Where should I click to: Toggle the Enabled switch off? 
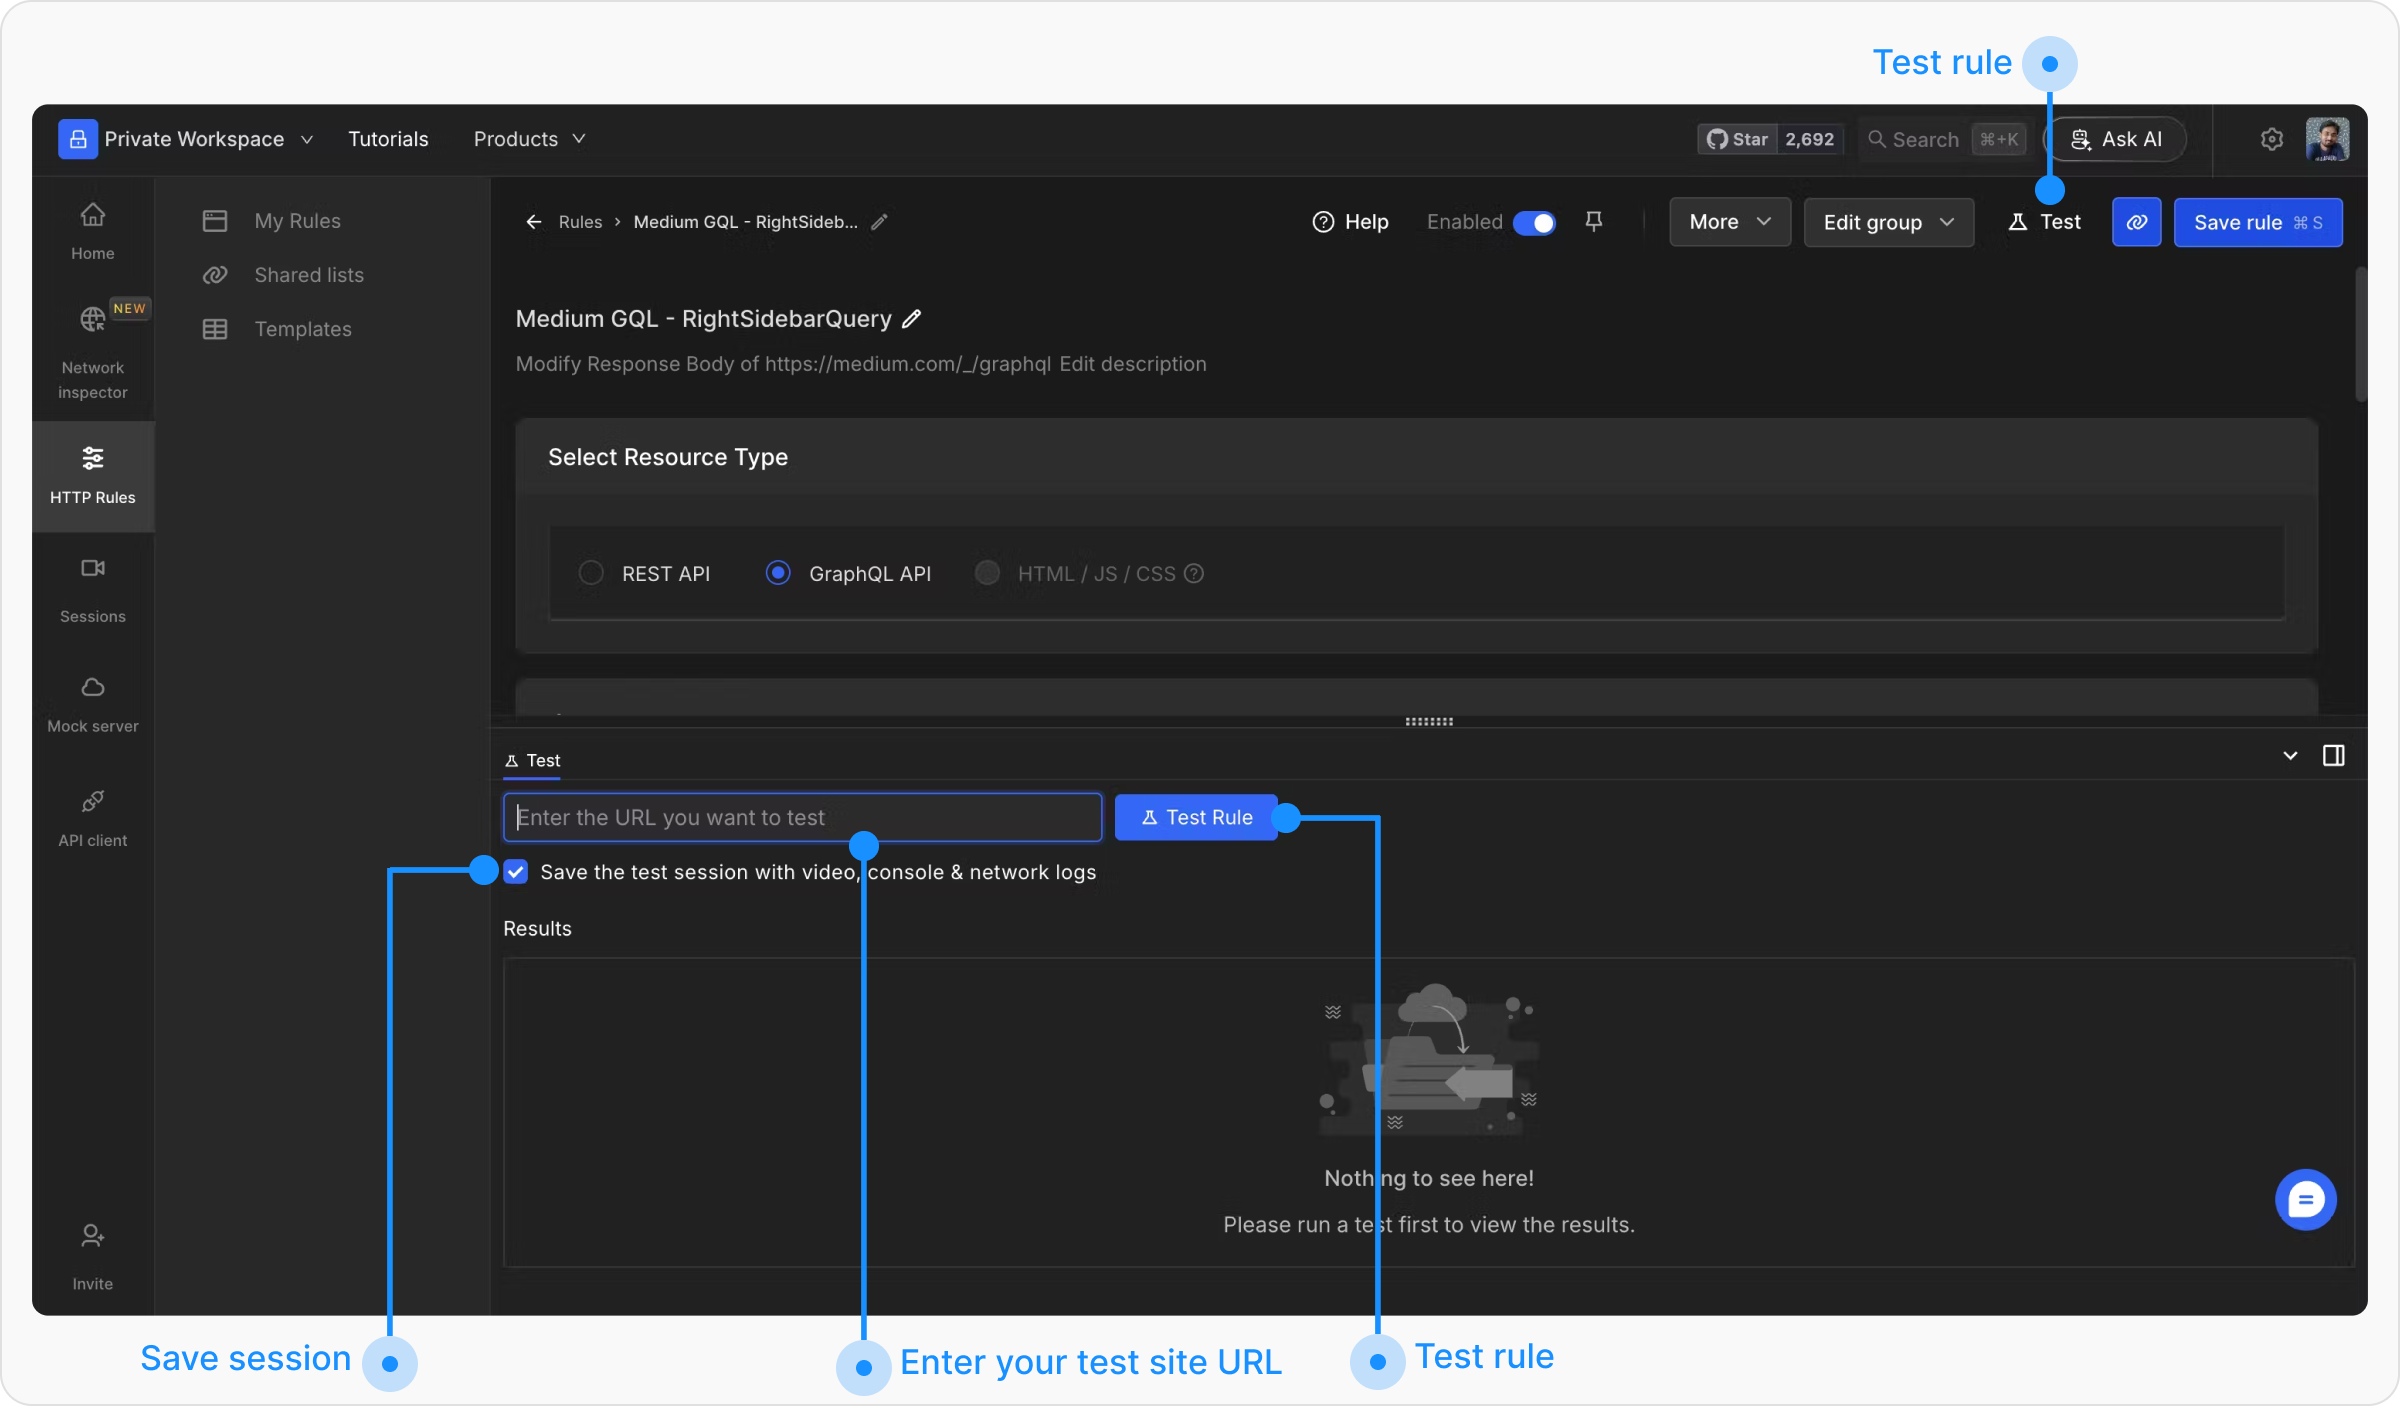tap(1534, 222)
